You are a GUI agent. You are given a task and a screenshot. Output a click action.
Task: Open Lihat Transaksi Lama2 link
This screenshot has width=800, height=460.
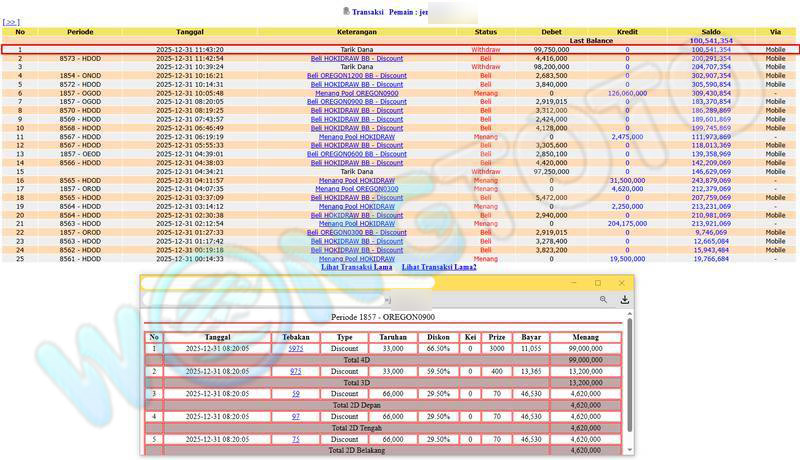(x=439, y=267)
